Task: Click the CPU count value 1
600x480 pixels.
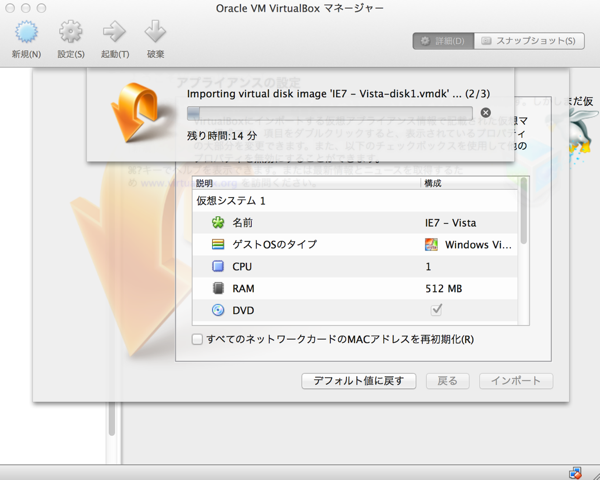Action: pos(428,267)
